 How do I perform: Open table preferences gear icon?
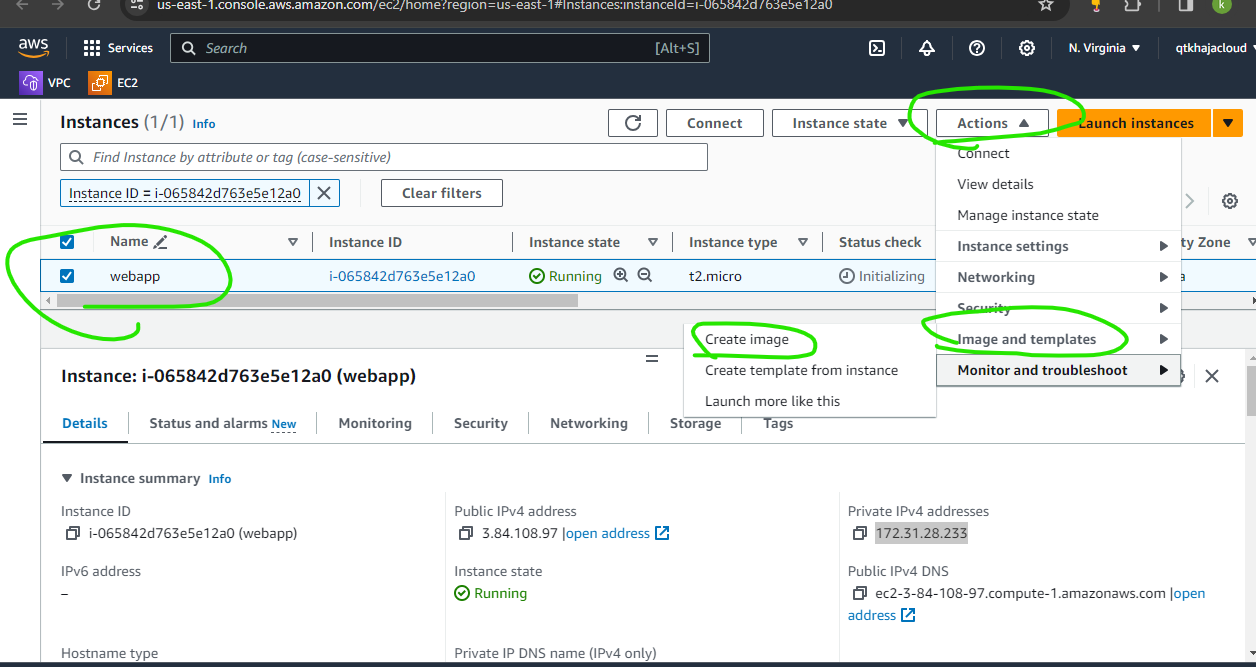(1230, 201)
